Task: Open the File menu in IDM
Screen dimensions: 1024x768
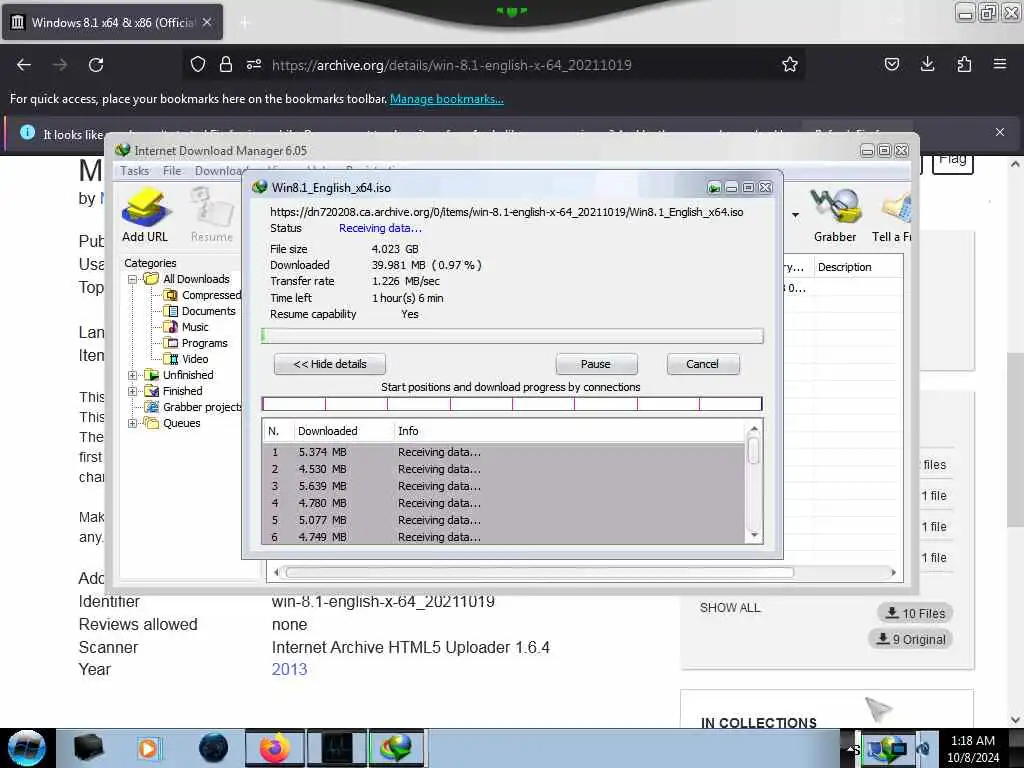Action: coord(172,171)
